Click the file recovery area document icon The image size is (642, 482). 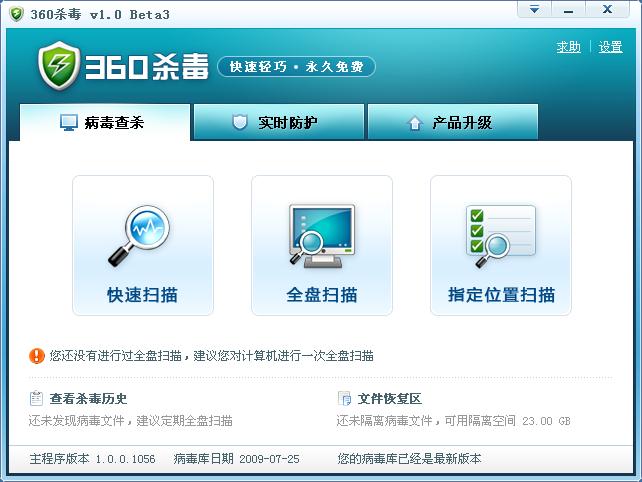click(x=344, y=398)
